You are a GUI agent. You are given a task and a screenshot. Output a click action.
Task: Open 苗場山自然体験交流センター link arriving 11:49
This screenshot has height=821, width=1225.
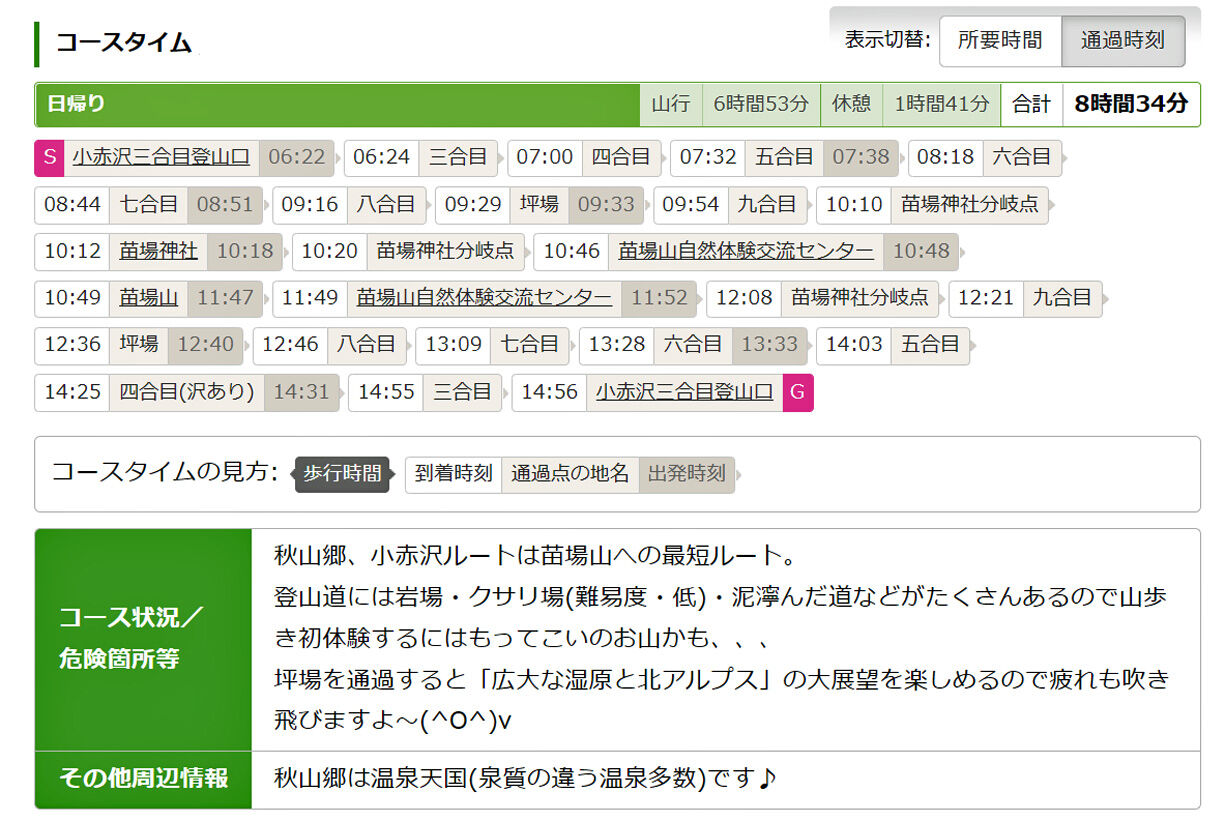484,298
